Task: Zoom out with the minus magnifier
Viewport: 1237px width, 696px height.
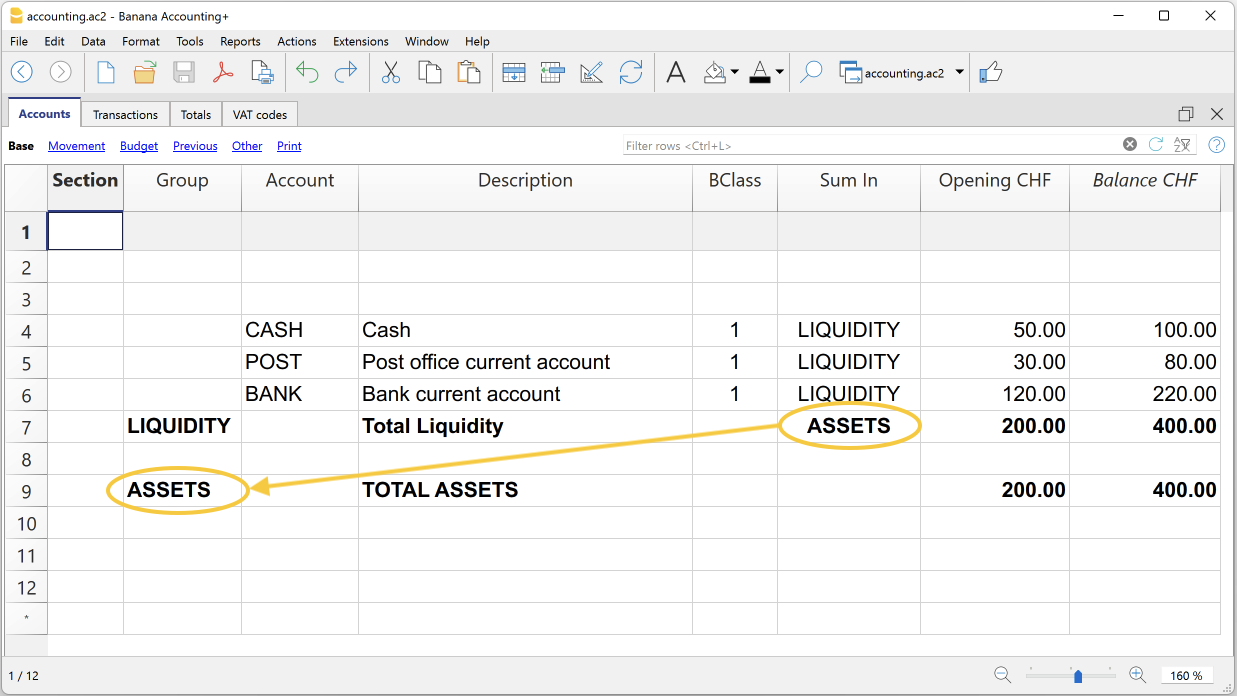Action: coord(1002,675)
